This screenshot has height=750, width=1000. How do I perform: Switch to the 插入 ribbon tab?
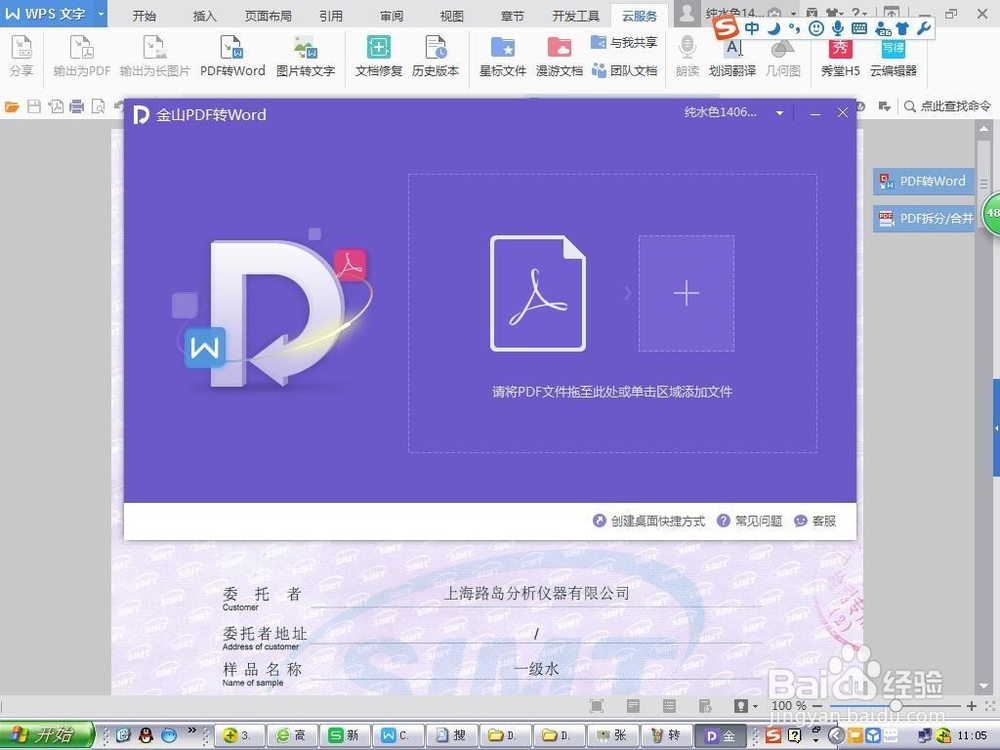205,15
